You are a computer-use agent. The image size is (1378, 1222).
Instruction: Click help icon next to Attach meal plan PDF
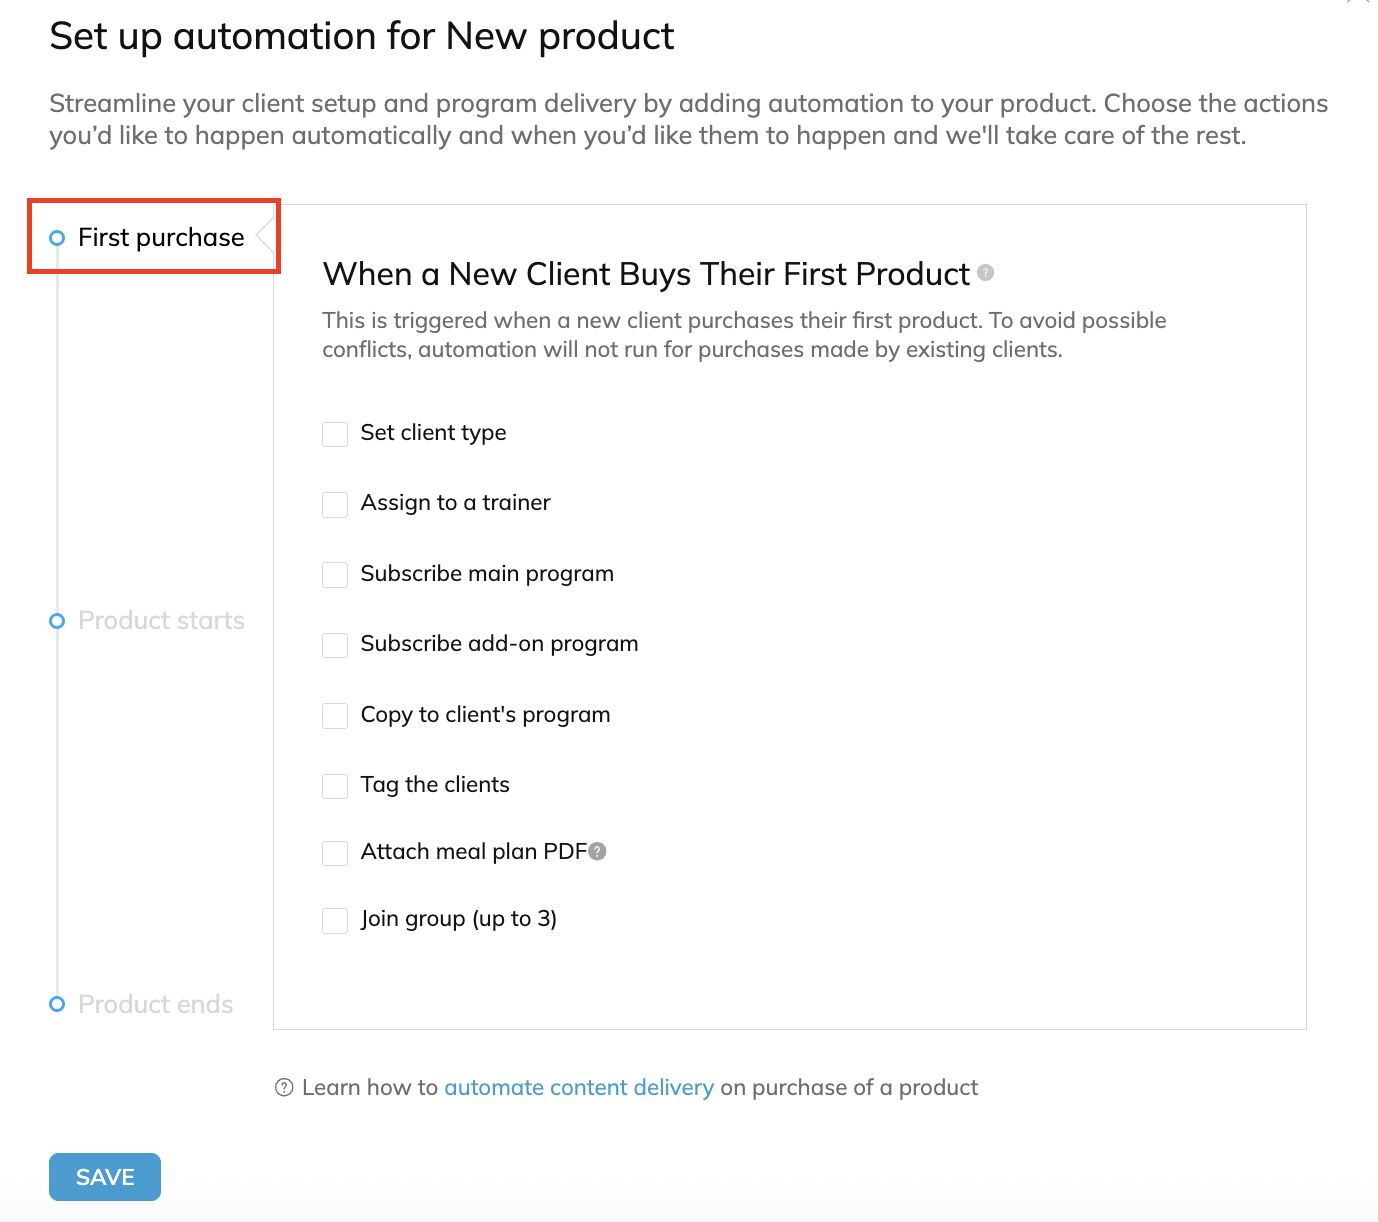pyautogui.click(x=598, y=851)
